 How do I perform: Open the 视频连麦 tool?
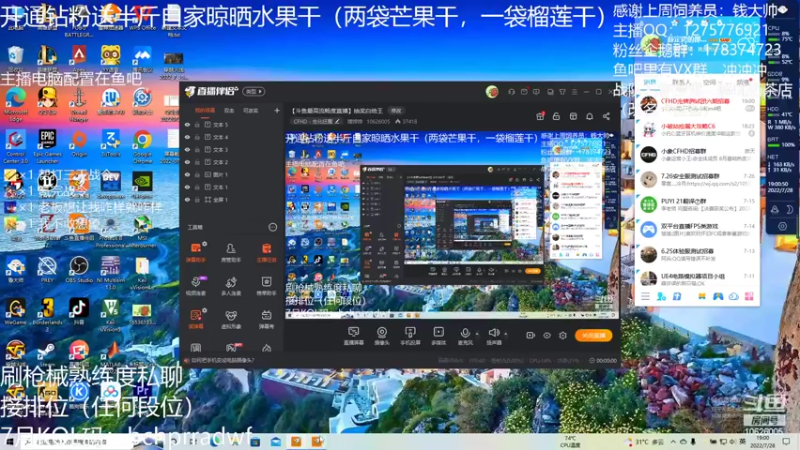pyautogui.click(x=196, y=286)
